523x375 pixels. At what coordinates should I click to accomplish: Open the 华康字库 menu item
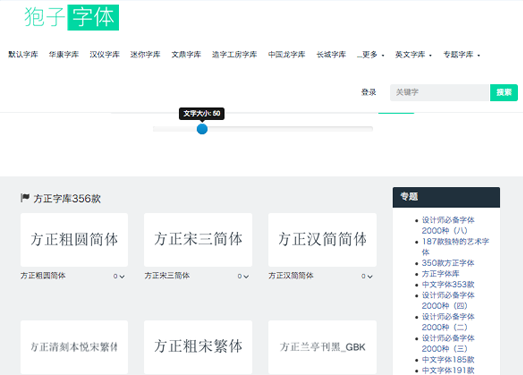coord(64,54)
